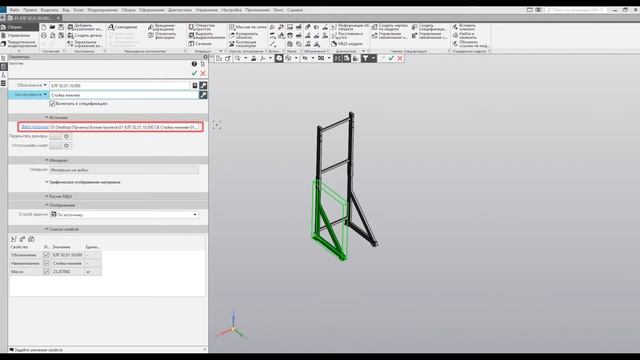This screenshot has height=360, width=640.
Task: Click the Наименование input field
Action: 124,95
